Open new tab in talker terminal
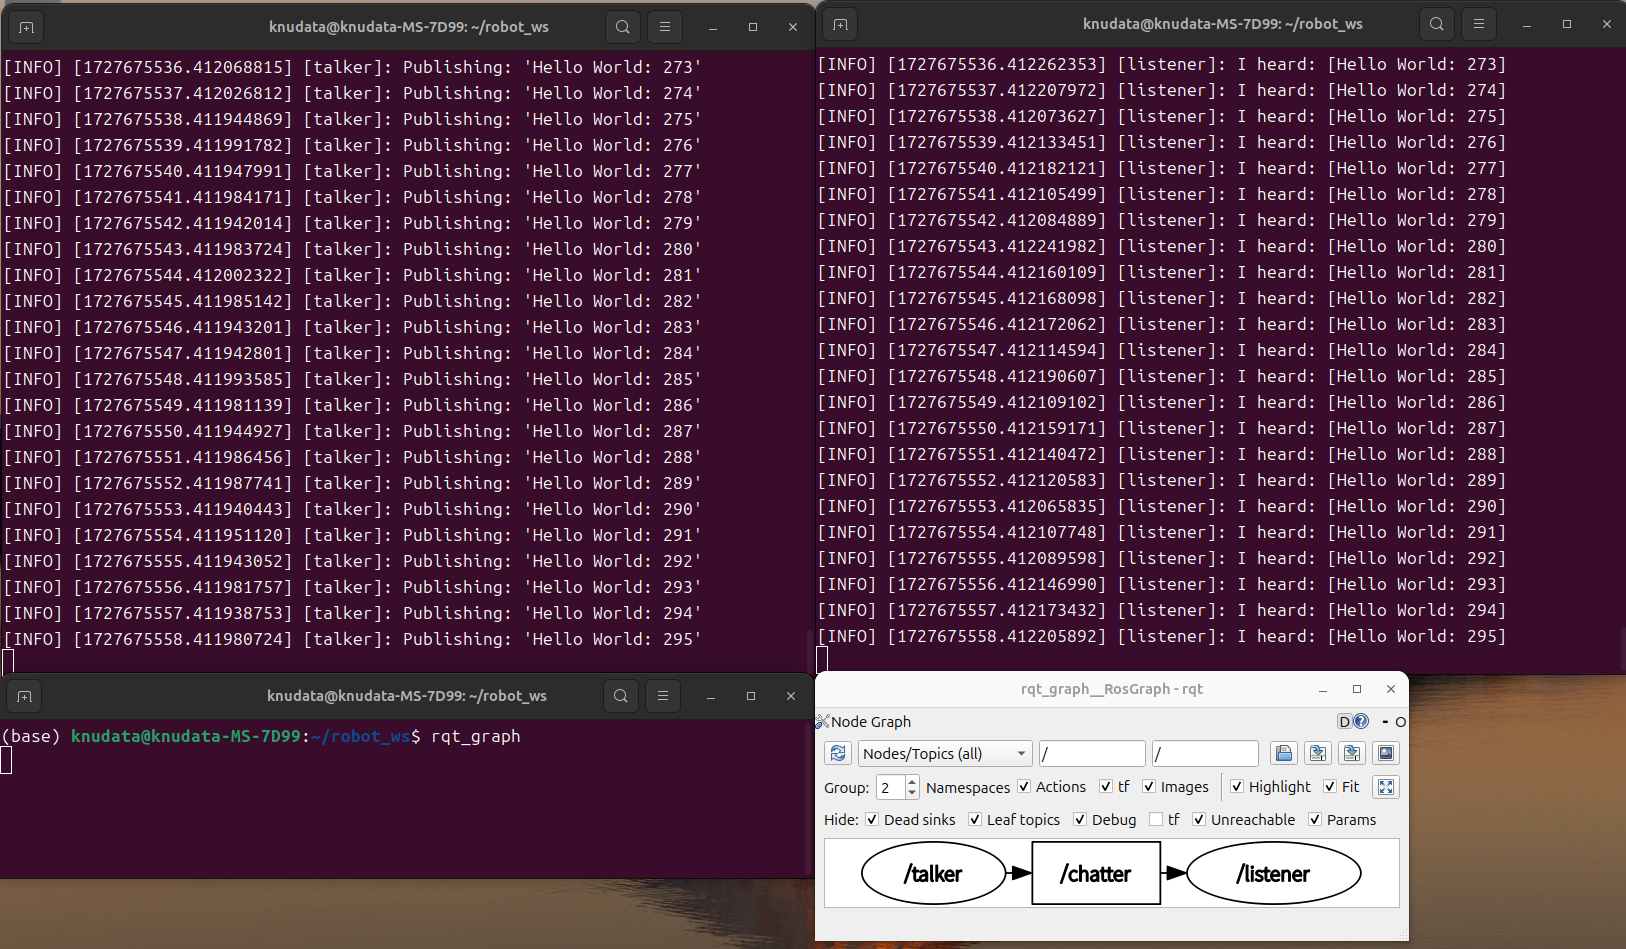The height and width of the screenshot is (949, 1626). [x=26, y=27]
